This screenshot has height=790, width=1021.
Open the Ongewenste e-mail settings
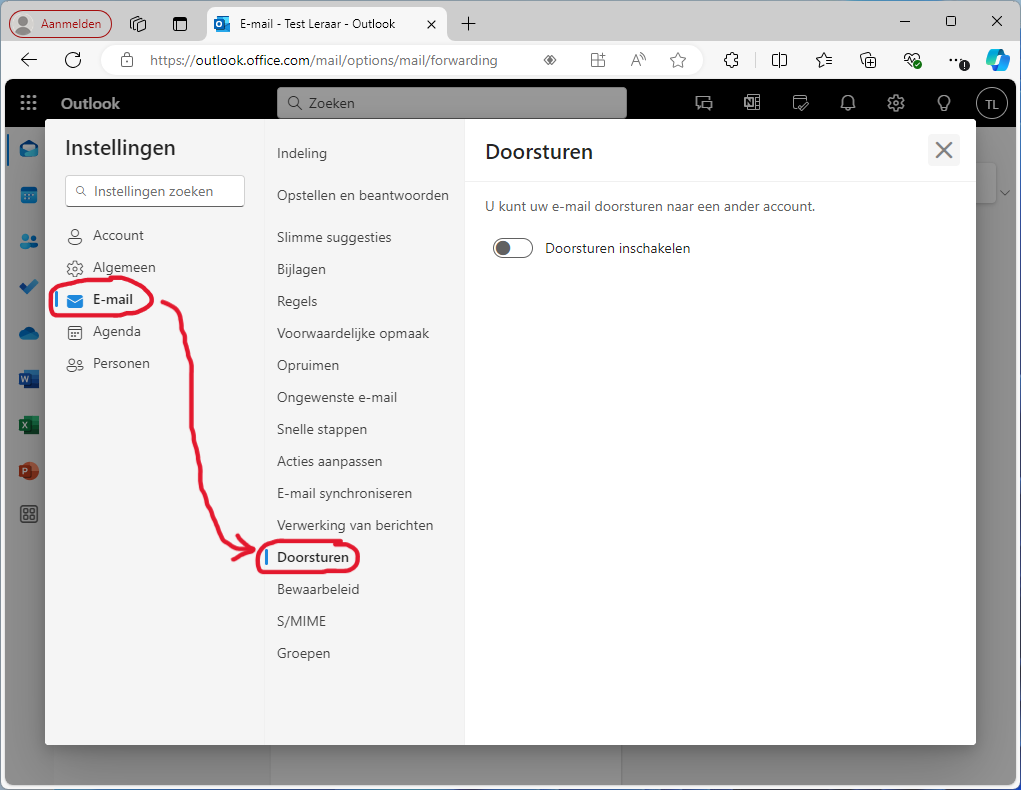click(x=337, y=397)
